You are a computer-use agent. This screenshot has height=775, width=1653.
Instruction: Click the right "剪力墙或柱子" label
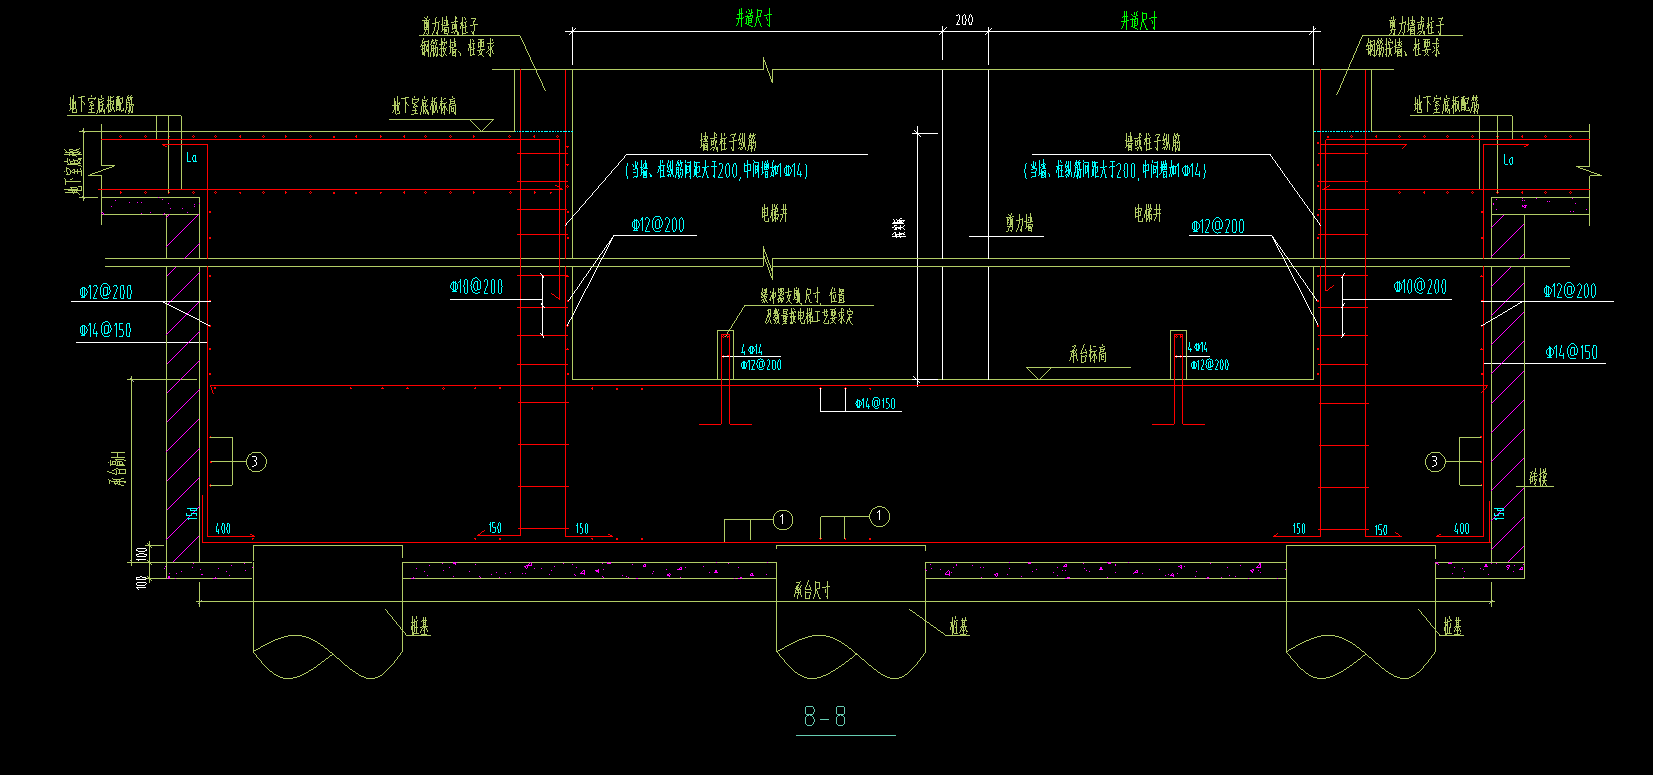(x=1416, y=27)
